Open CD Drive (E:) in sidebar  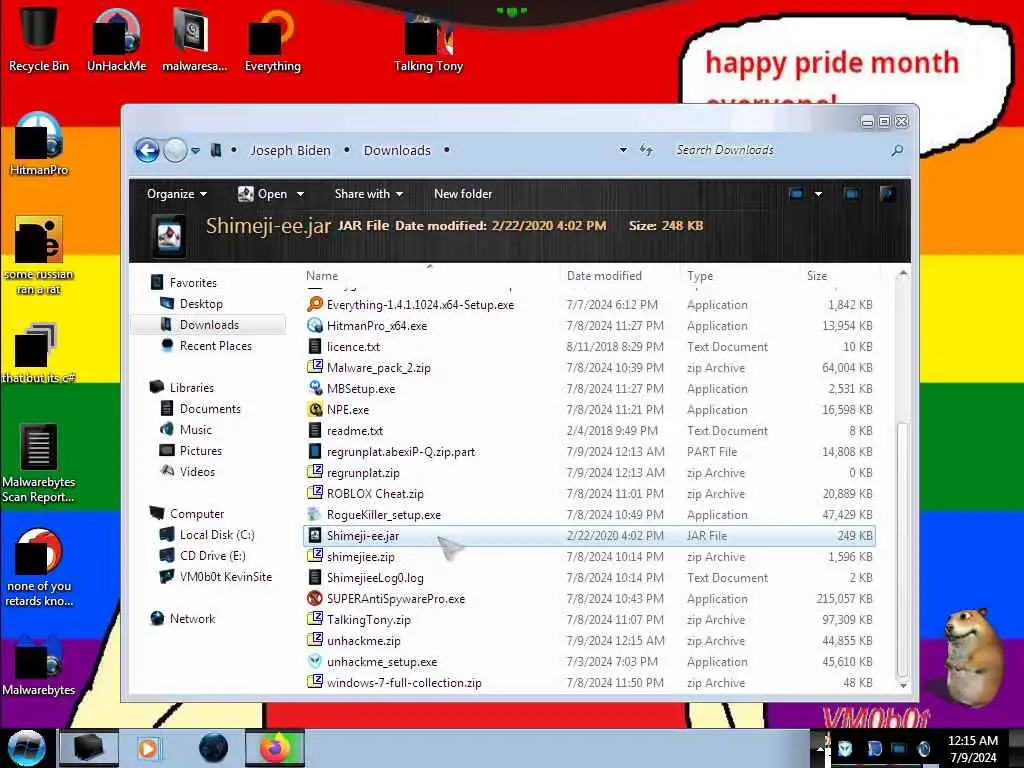point(212,556)
